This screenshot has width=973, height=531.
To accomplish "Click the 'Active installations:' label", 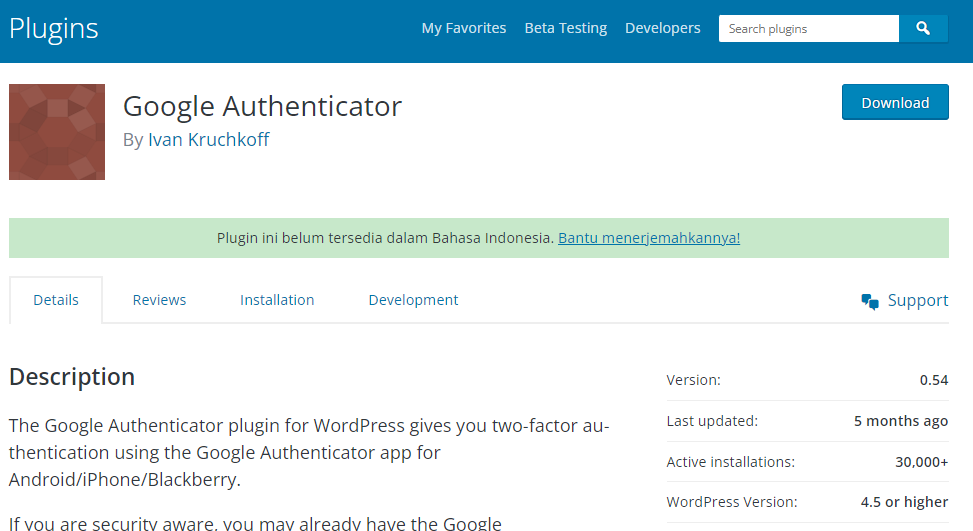I will [x=730, y=462].
